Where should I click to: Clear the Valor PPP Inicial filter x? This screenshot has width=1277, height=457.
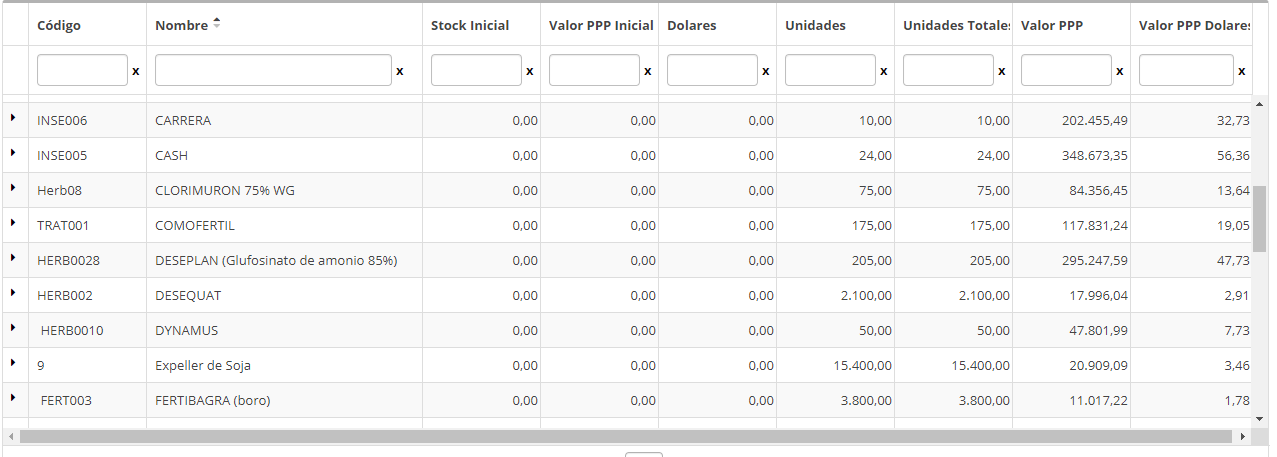pos(648,72)
